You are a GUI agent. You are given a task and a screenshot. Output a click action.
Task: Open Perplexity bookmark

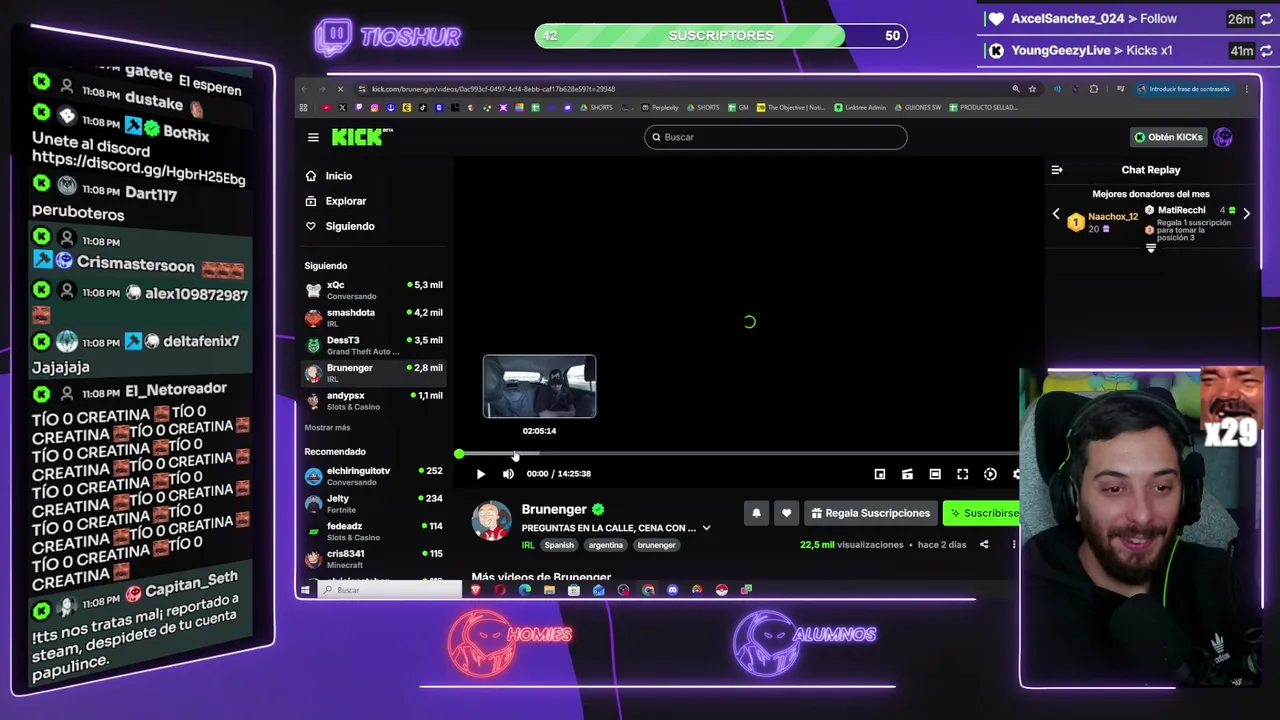[x=660, y=107]
